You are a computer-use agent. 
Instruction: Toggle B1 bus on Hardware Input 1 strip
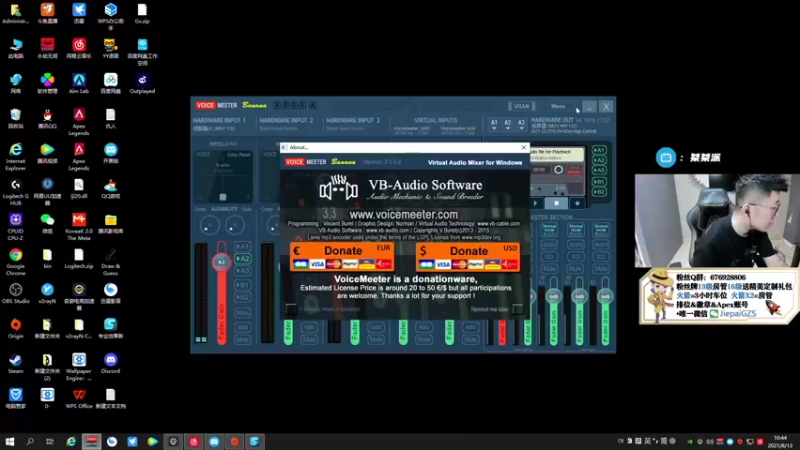point(243,285)
